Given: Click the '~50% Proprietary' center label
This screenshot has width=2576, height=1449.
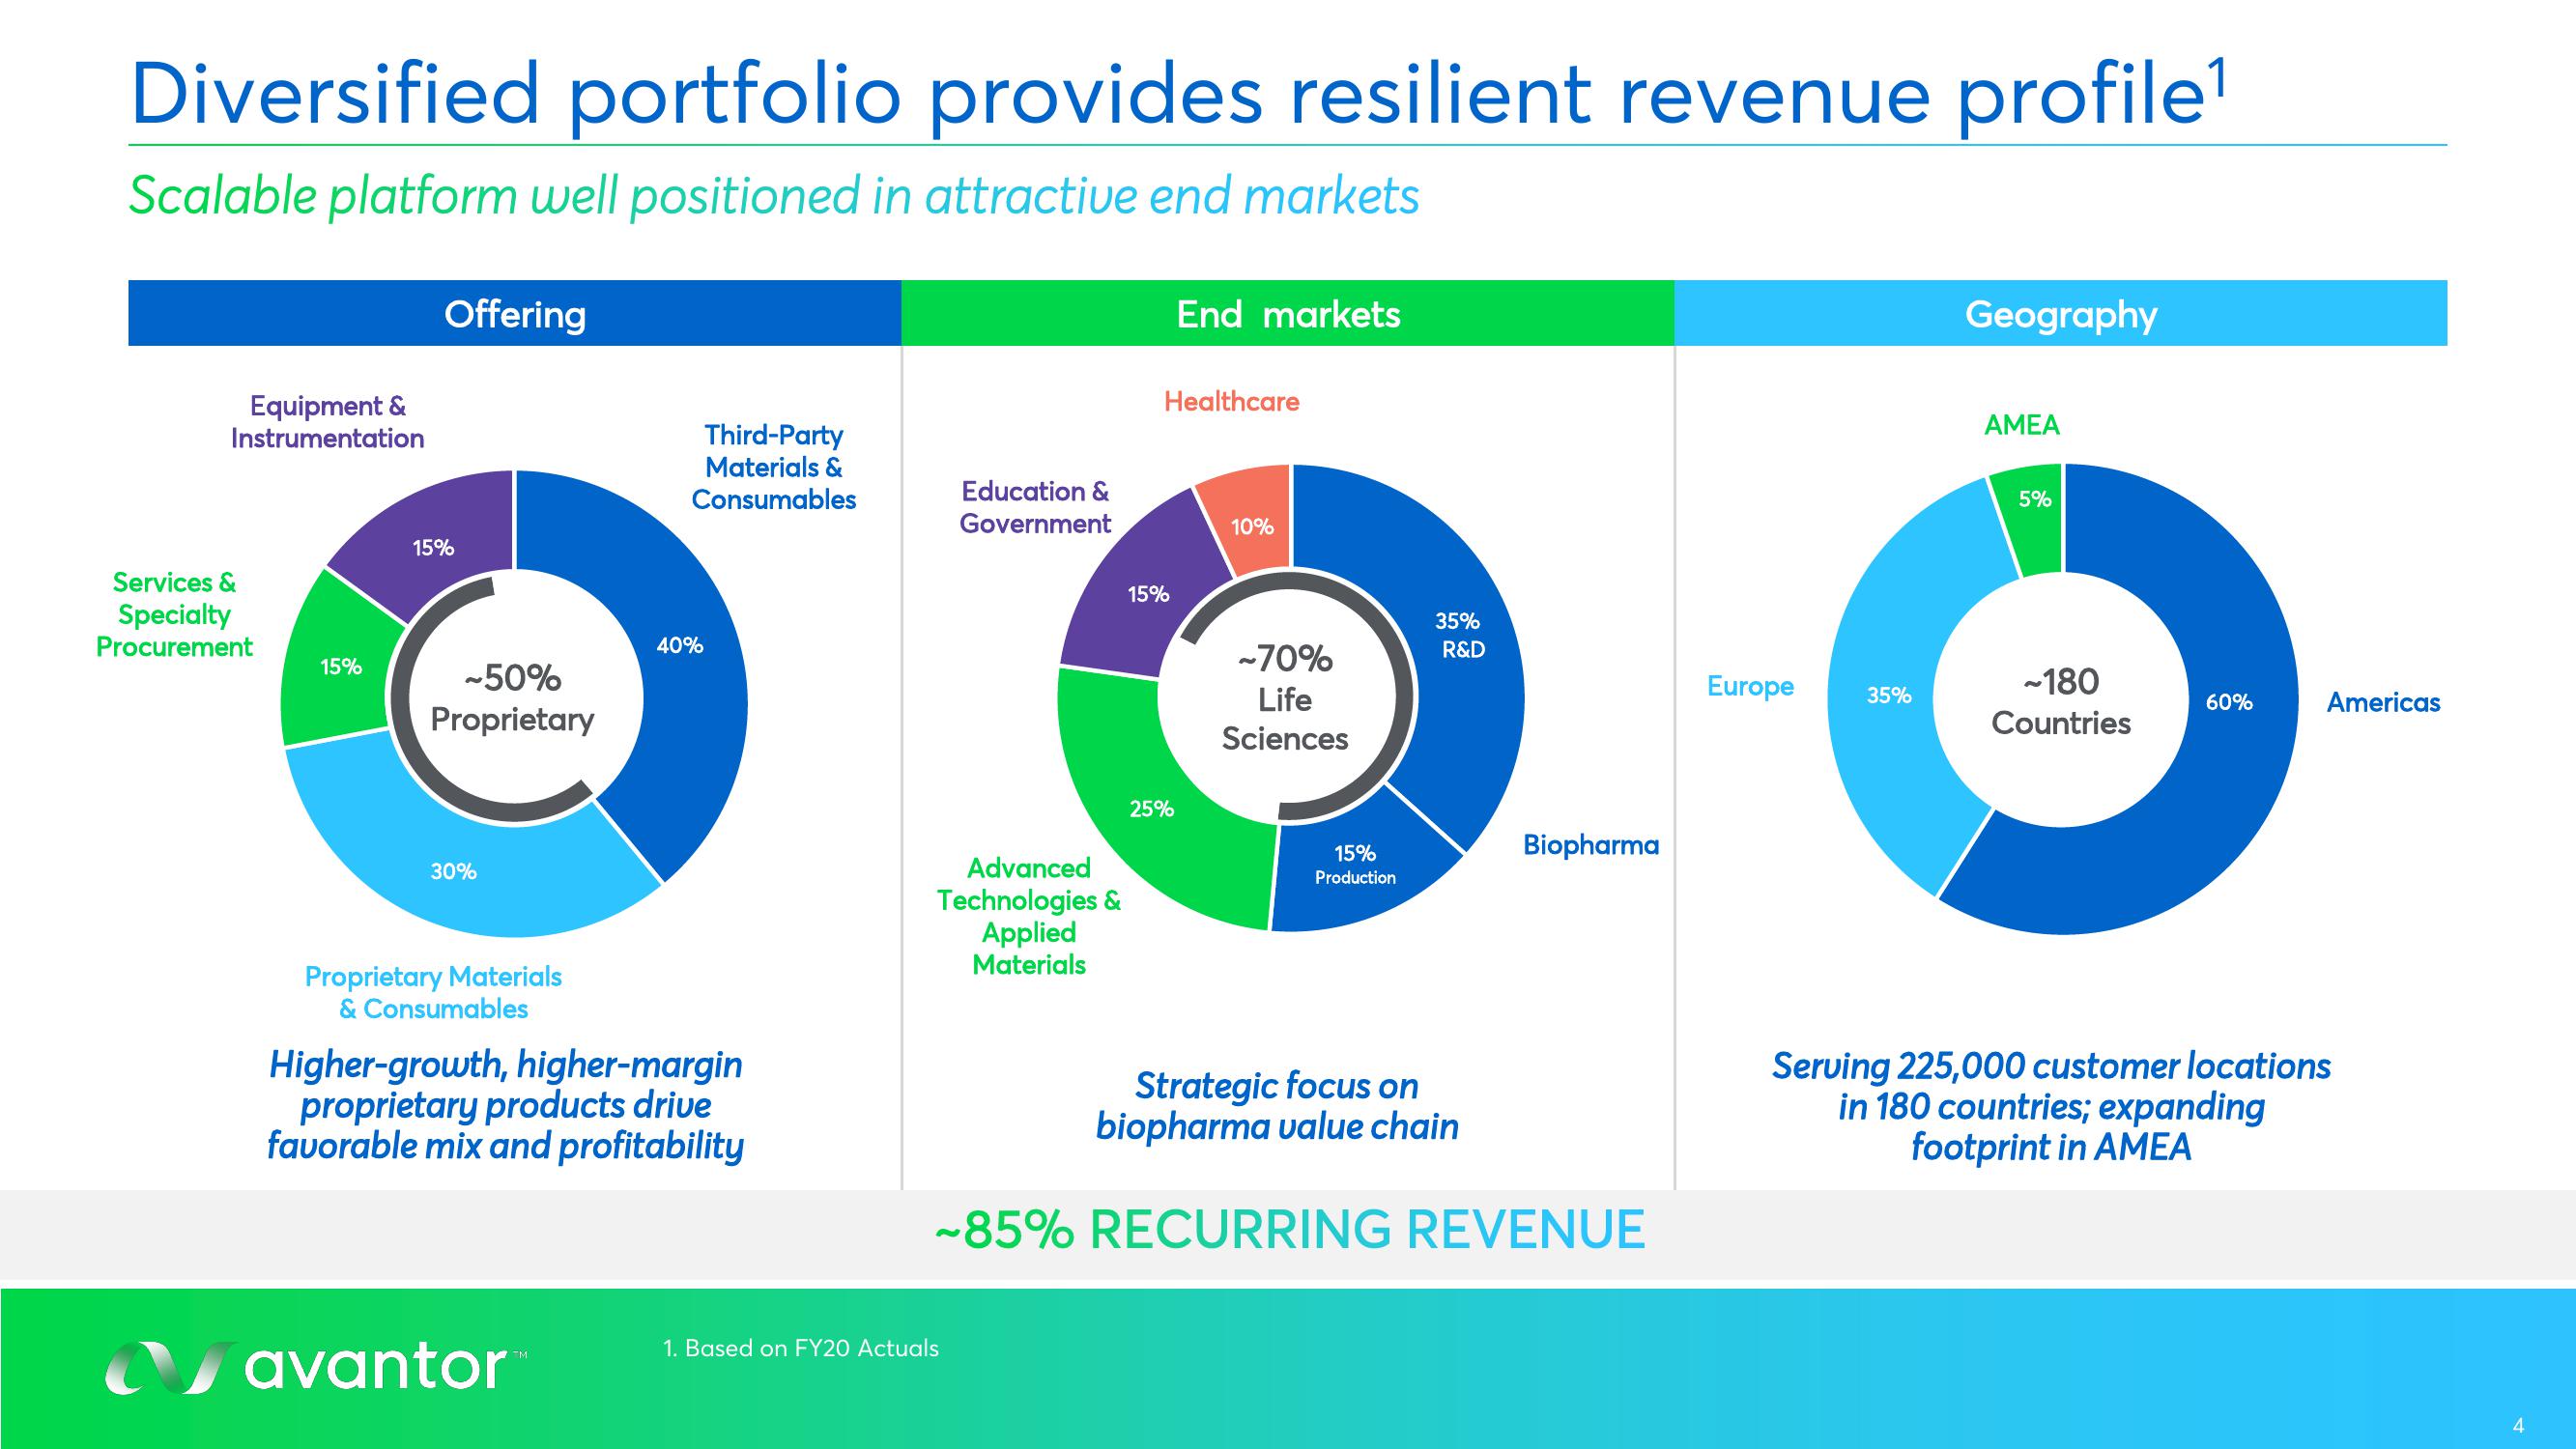Looking at the screenshot, I should pyautogui.click(x=513, y=698).
